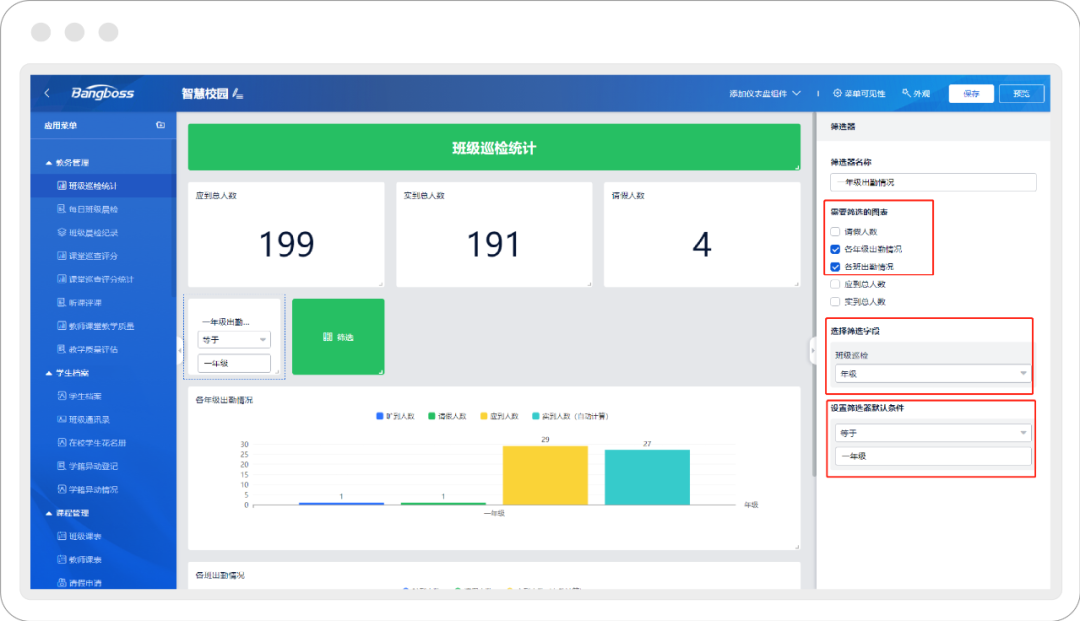1080x621 pixels.
Task: Click the 筛选器名称 input field
Action: (933, 182)
